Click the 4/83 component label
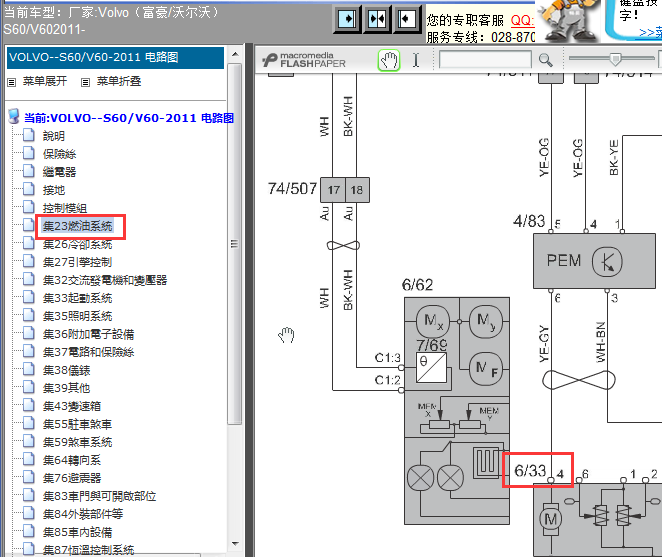 (x=529, y=221)
